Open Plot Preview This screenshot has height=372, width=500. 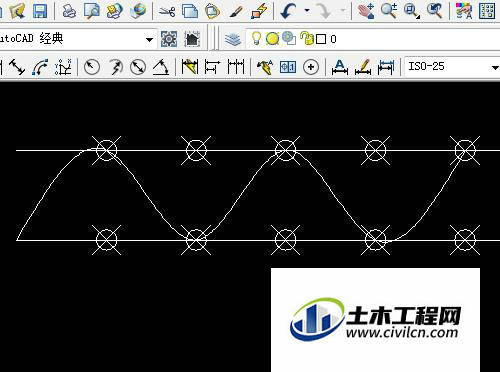point(92,11)
